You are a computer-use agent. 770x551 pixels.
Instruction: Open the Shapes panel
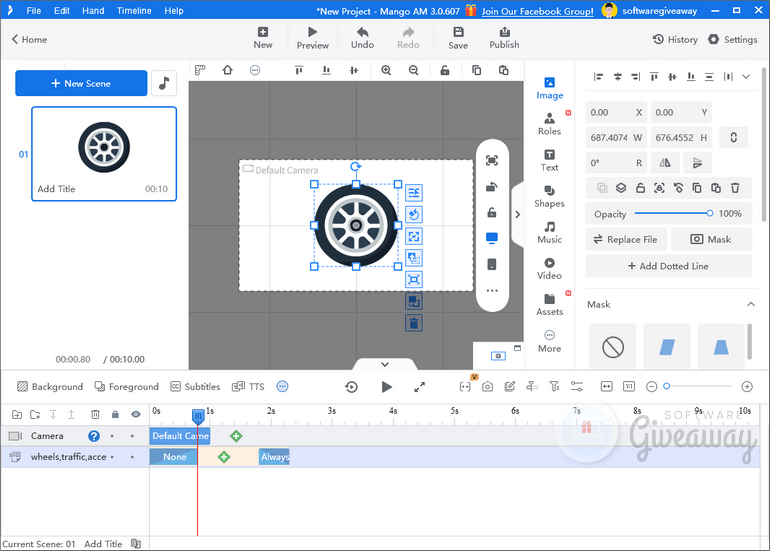pos(549,195)
